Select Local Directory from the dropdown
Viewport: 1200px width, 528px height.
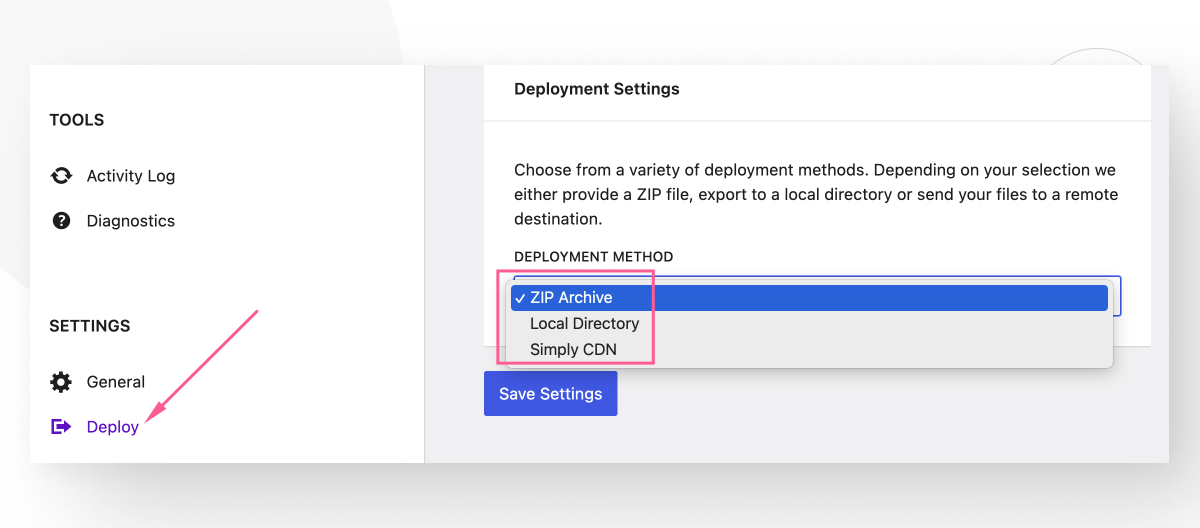click(x=584, y=324)
